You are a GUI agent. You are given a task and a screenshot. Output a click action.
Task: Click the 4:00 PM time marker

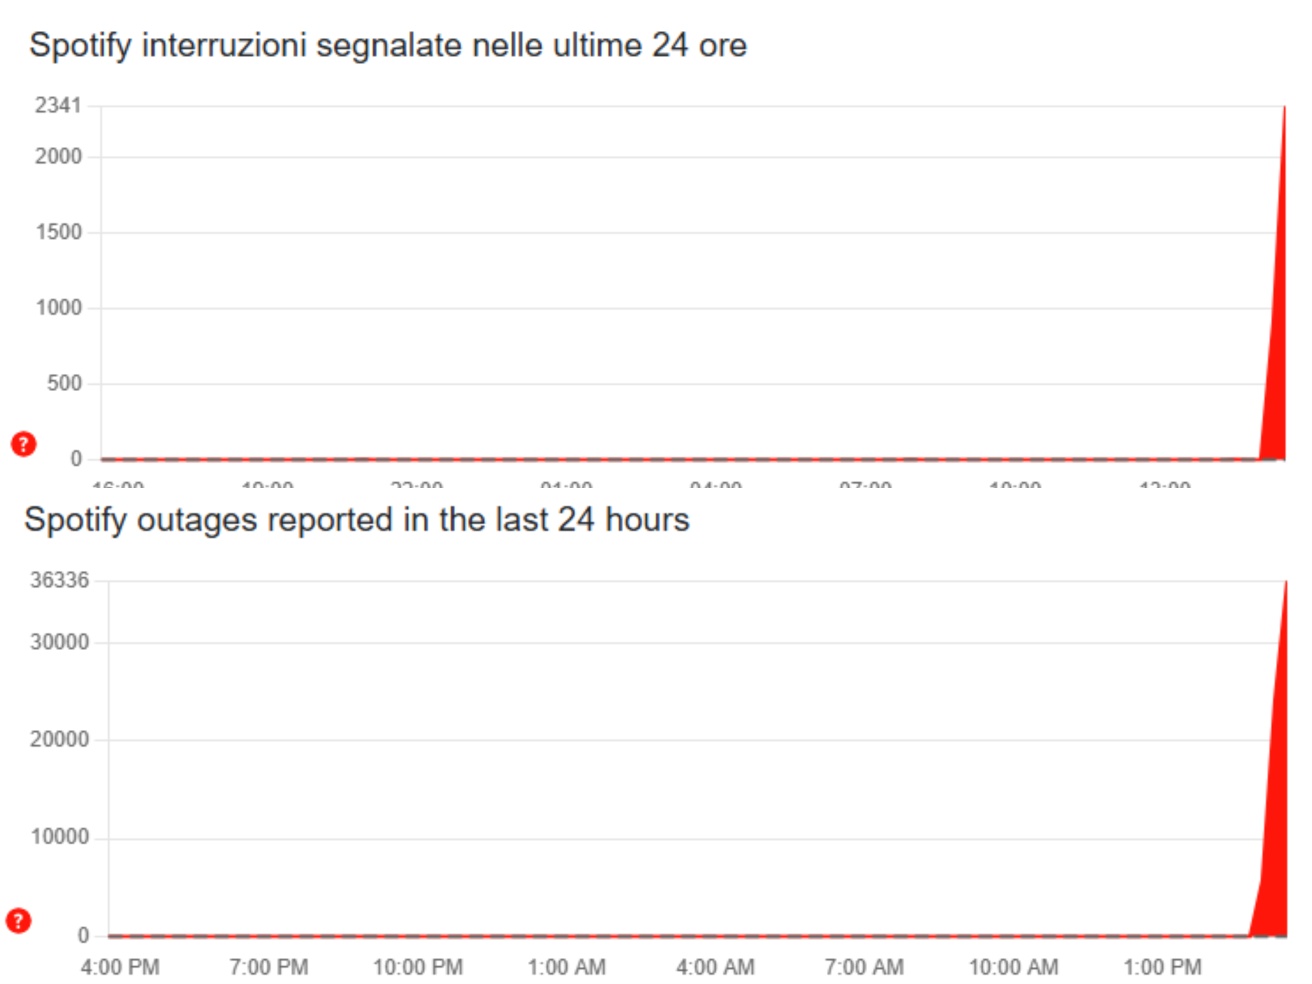coord(120,967)
